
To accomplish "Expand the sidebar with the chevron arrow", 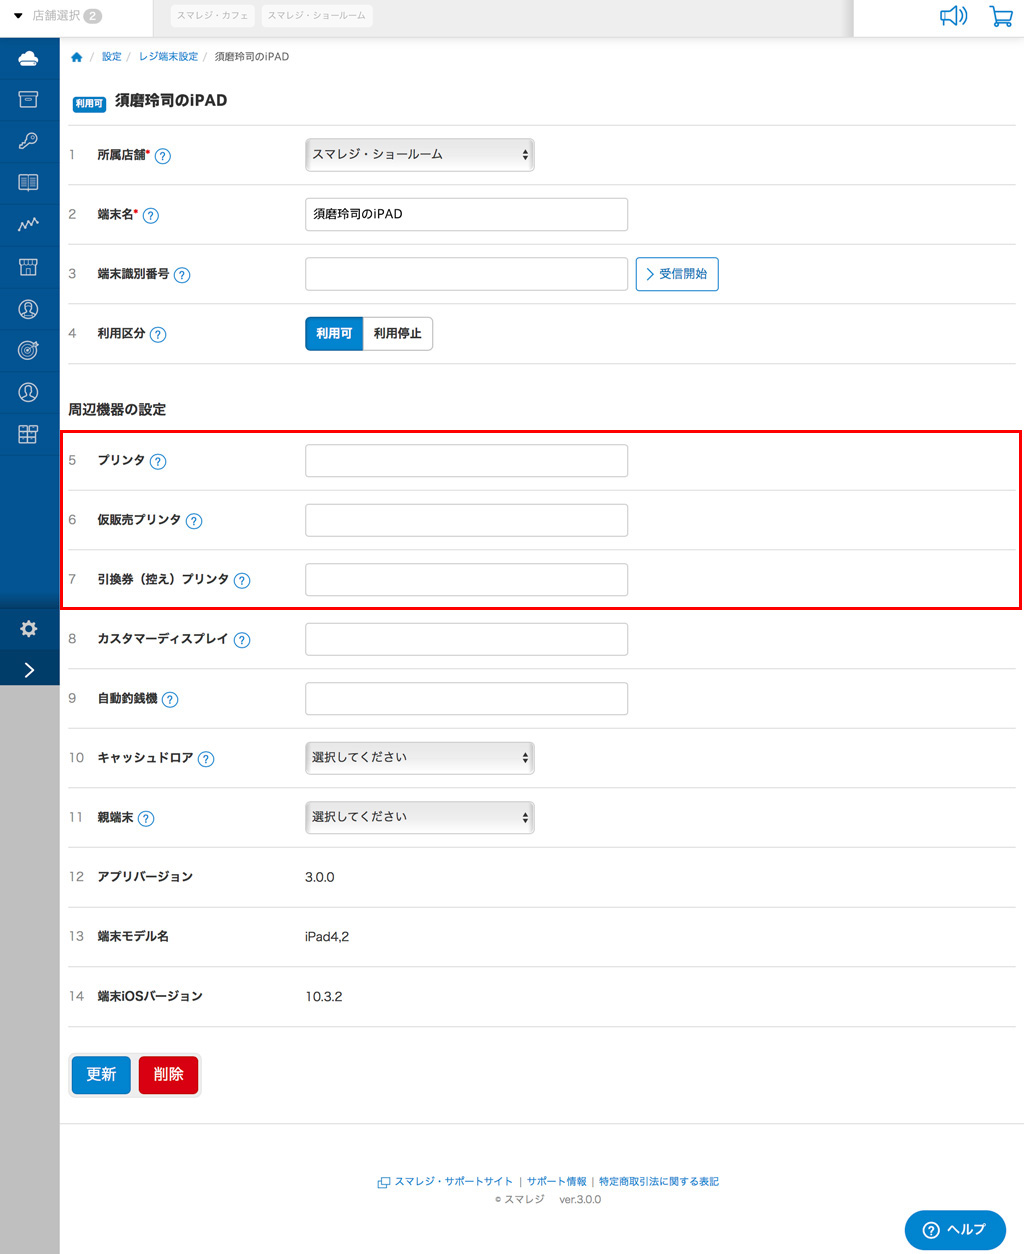I will coord(28,670).
